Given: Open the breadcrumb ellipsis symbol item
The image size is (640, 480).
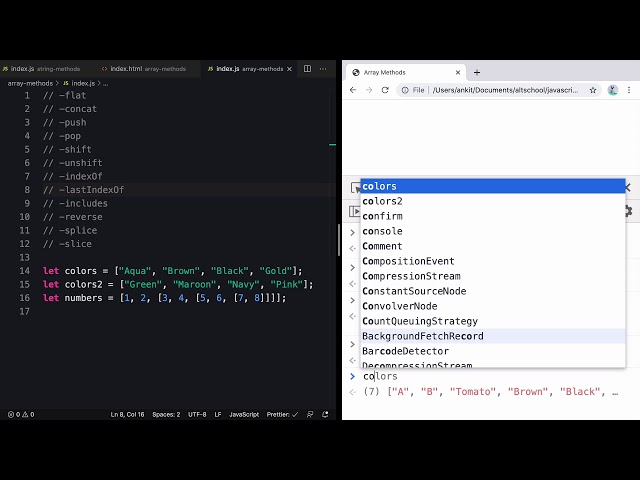Looking at the screenshot, I should (105, 83).
